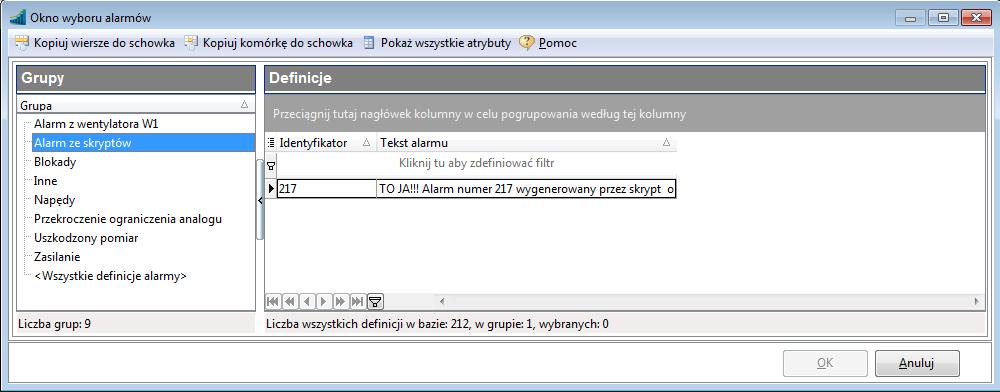Select the Napędy group
The image size is (1000, 392).
[54, 200]
